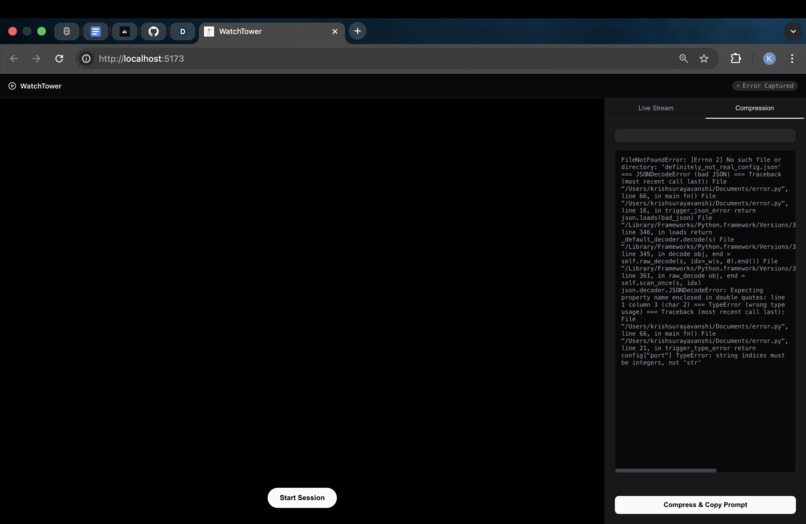Bookmark this page with star icon
This screenshot has height=524, width=806.
(x=704, y=59)
